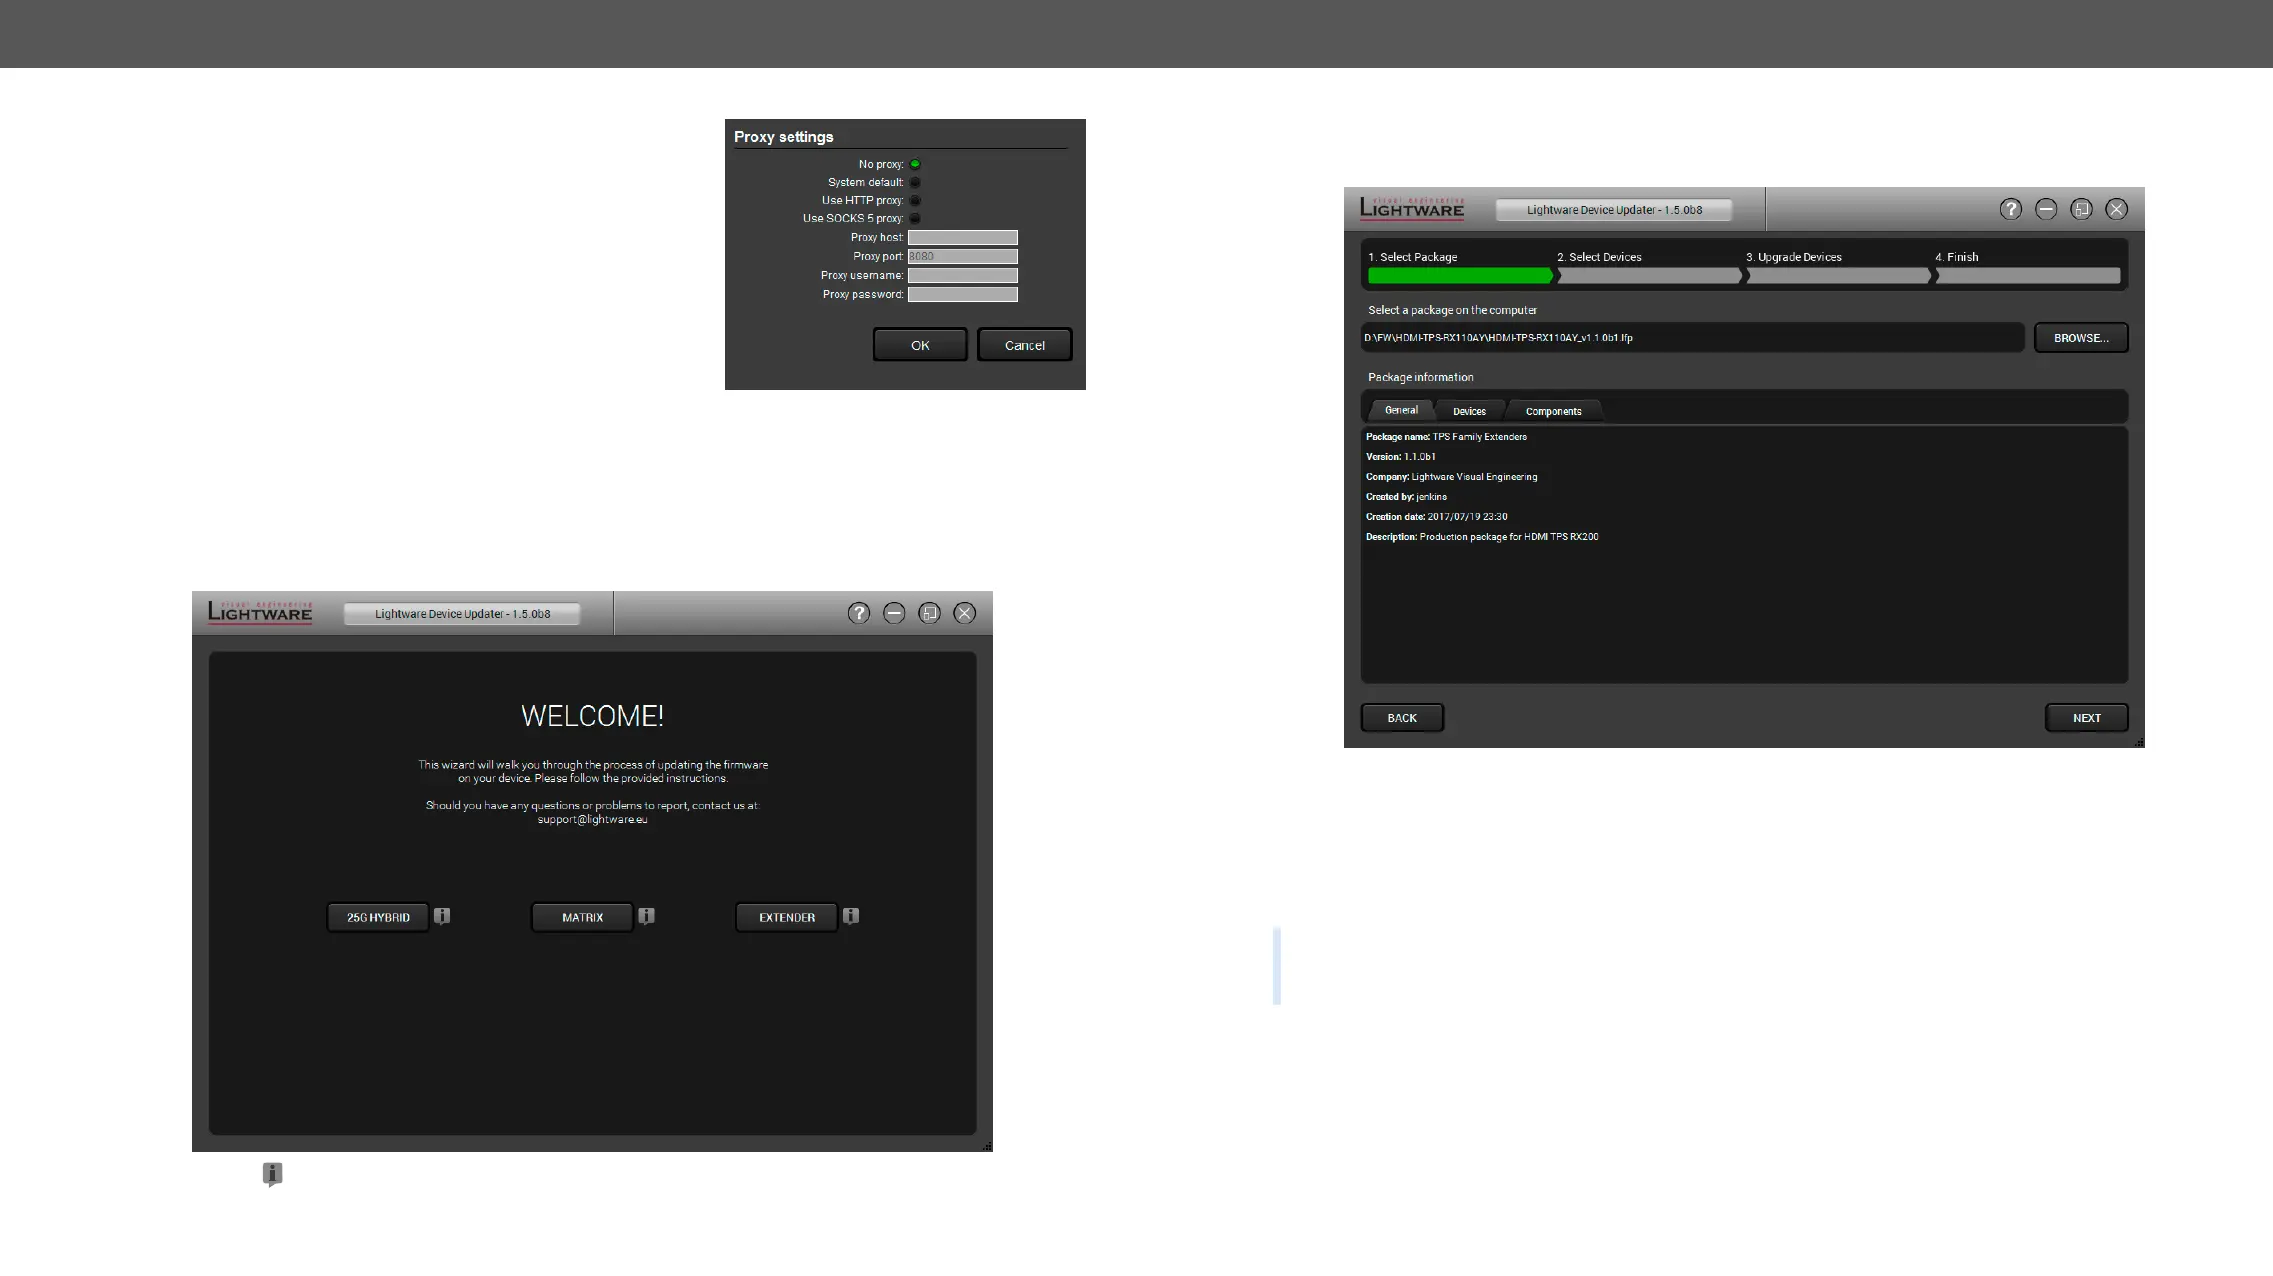Viewport: 2273px width, 1276px height.
Task: Click the Description Production package text
Action: (x=1482, y=537)
